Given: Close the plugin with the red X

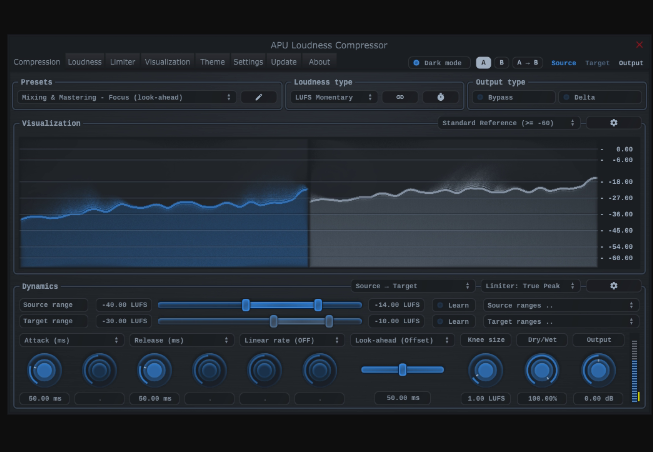Looking at the screenshot, I should (x=639, y=45).
